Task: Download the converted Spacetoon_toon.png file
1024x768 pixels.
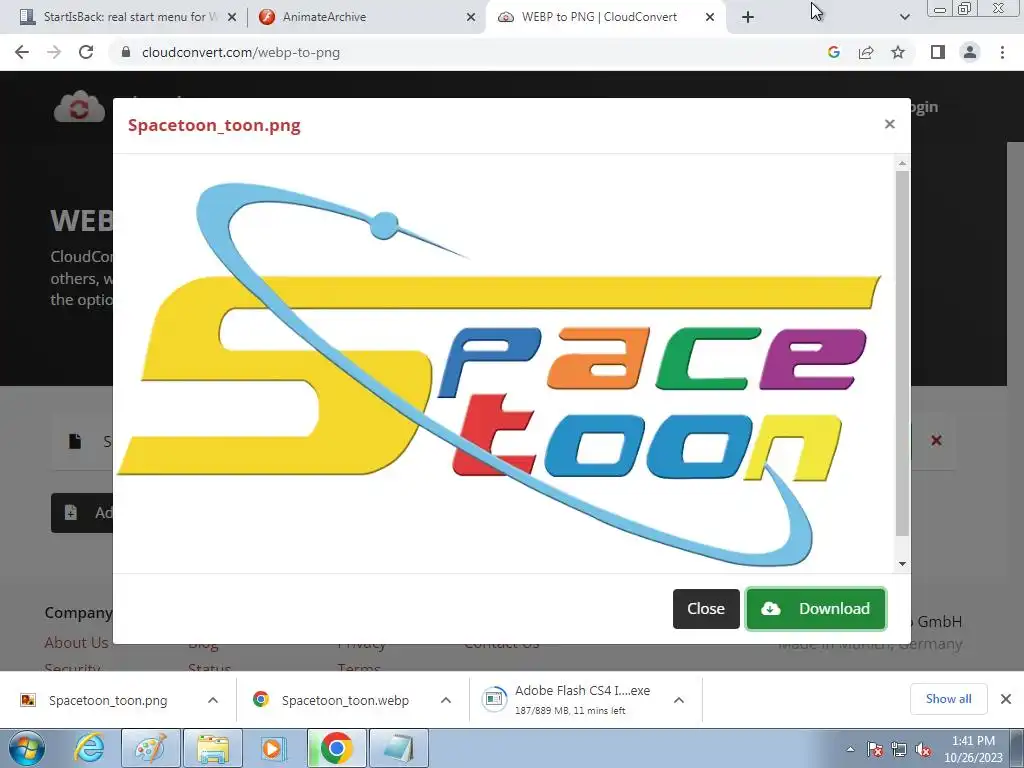Action: [x=816, y=609]
